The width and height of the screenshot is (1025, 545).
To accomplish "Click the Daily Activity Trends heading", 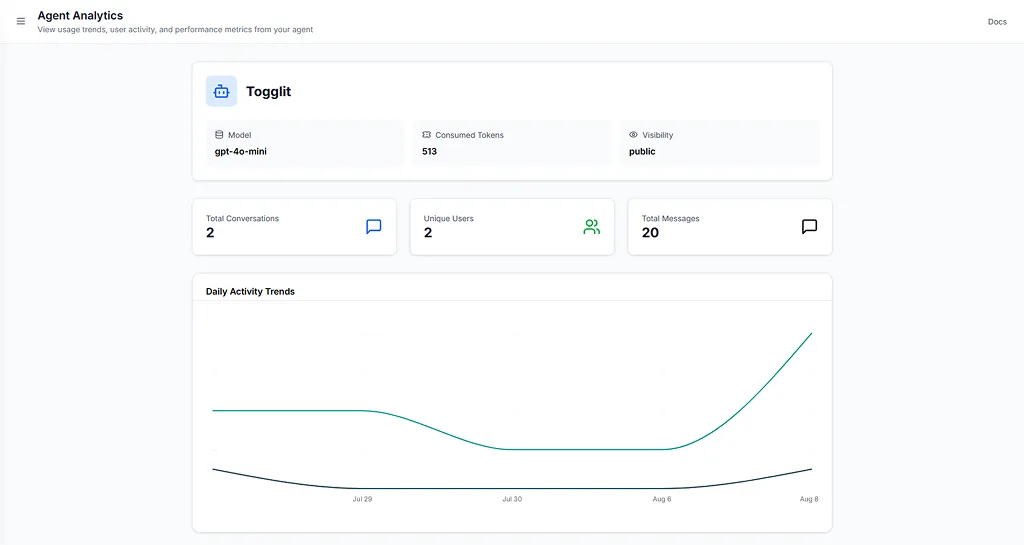I will pos(250,292).
